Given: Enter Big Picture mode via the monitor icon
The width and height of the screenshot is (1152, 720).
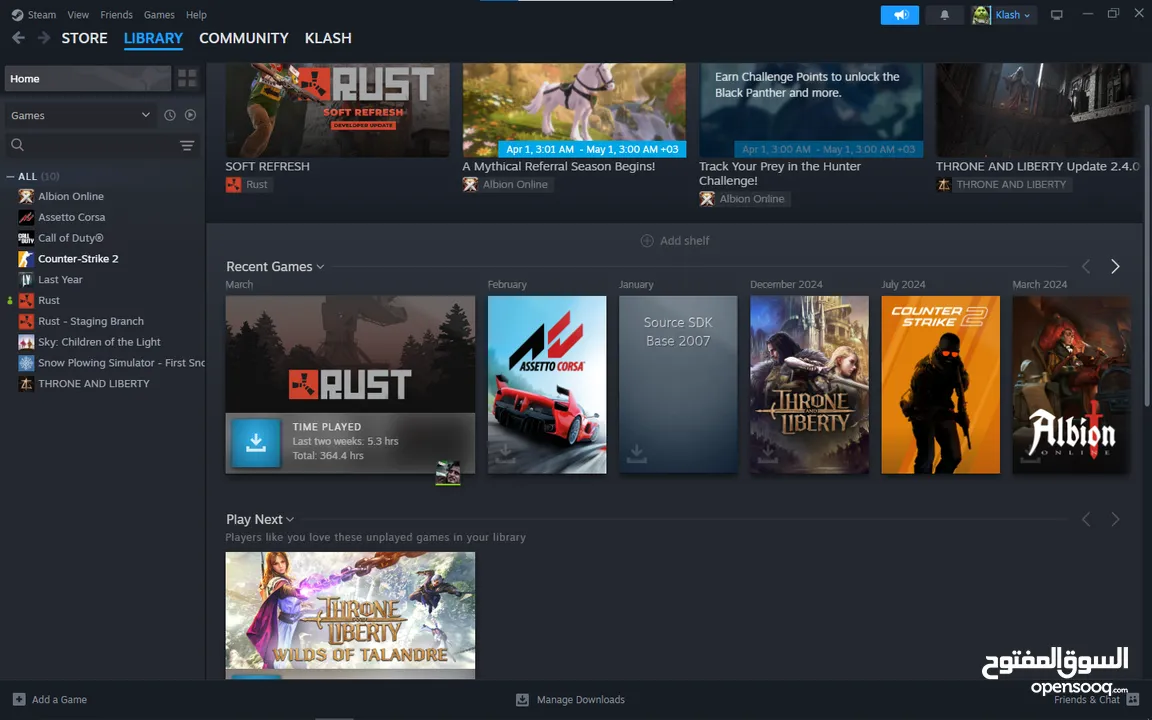Looking at the screenshot, I should point(1056,15).
